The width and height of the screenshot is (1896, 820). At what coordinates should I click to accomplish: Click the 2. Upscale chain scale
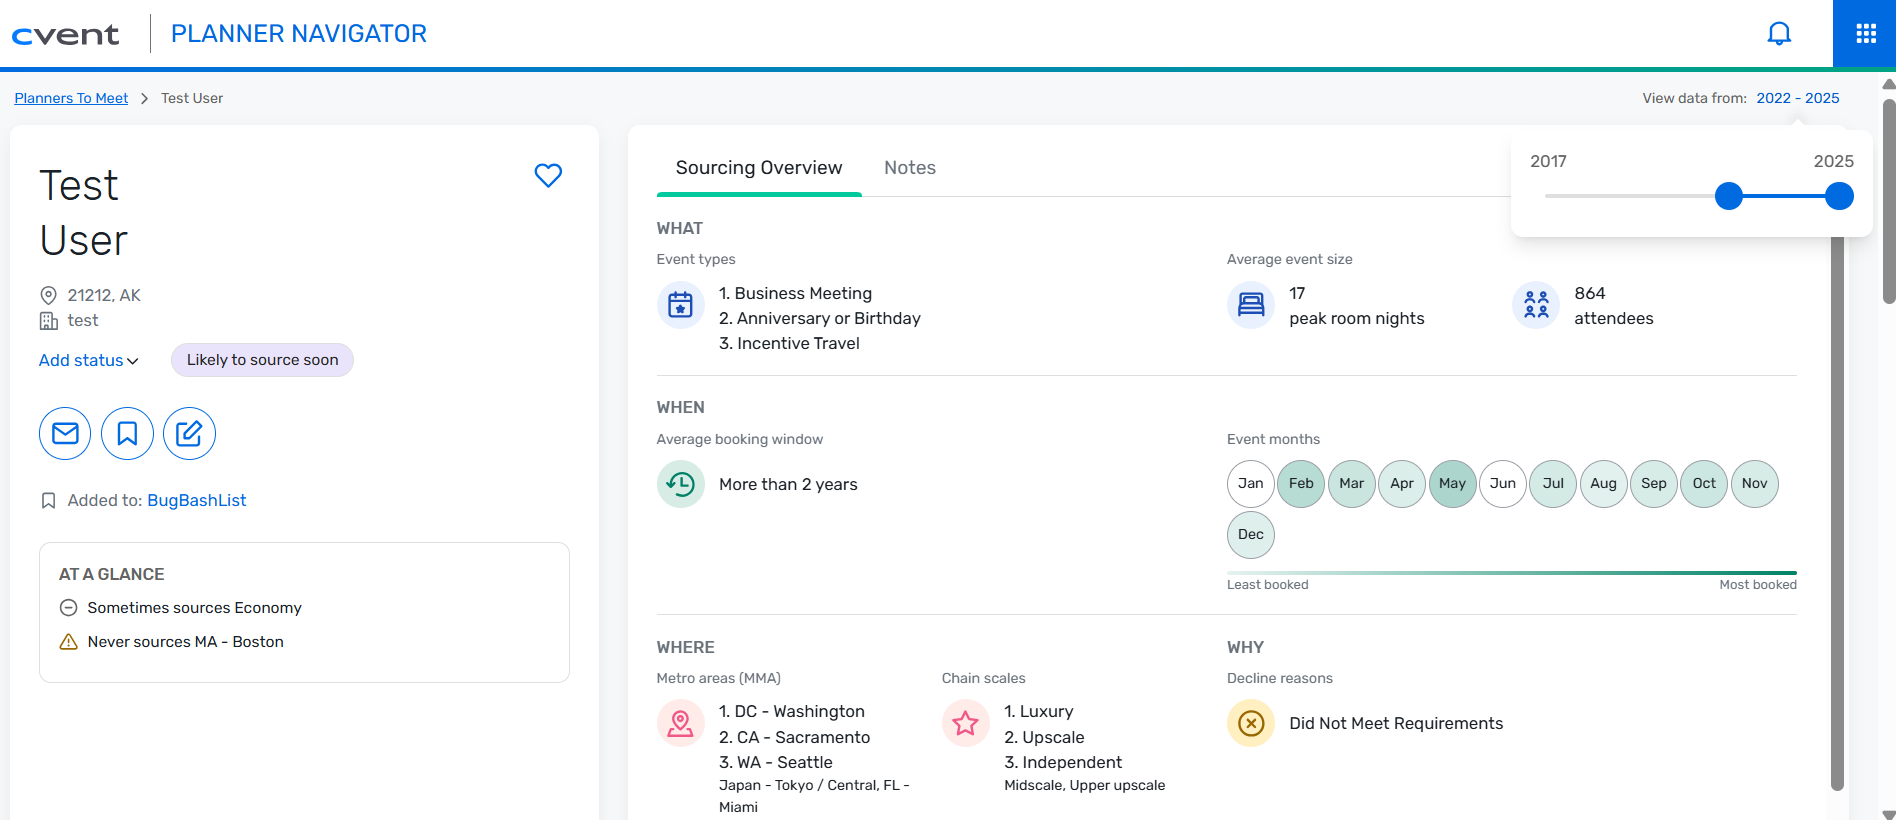[1044, 737]
